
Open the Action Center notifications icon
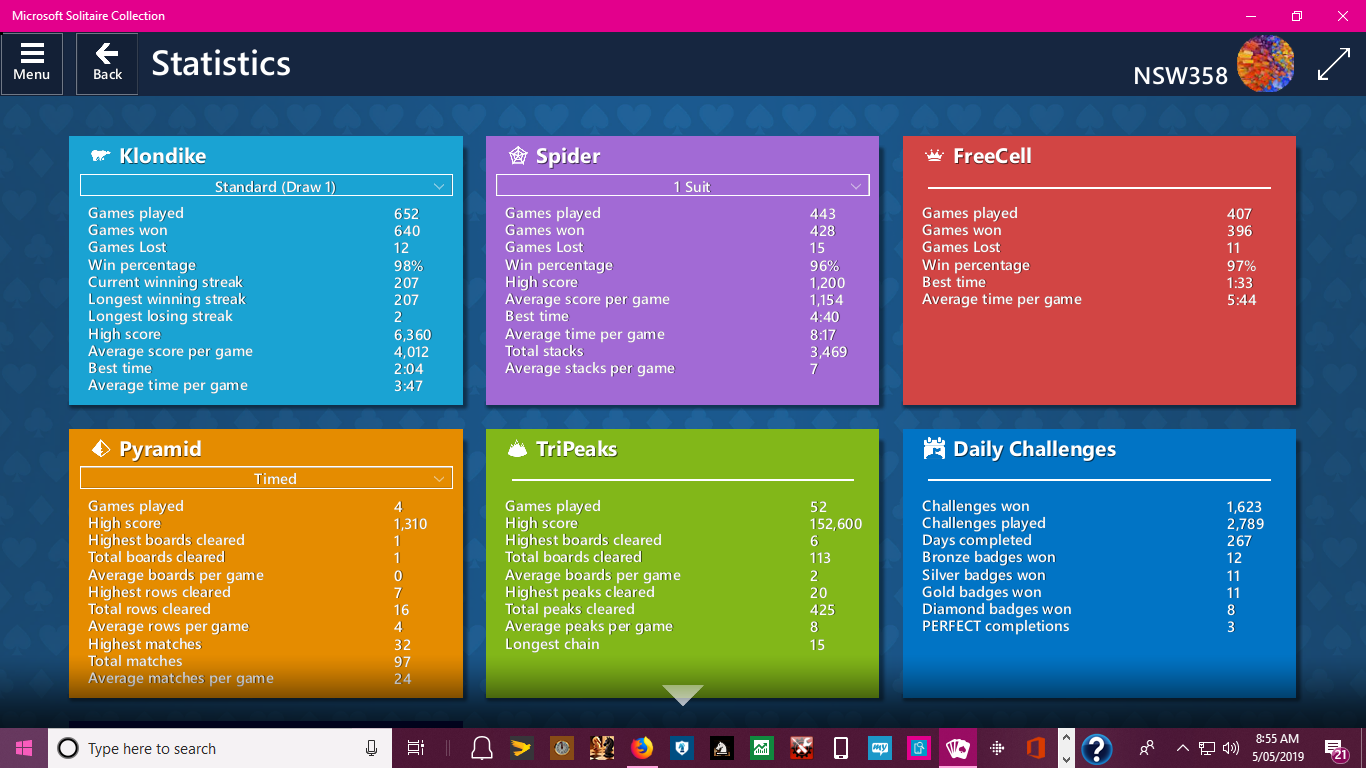(x=1336, y=748)
